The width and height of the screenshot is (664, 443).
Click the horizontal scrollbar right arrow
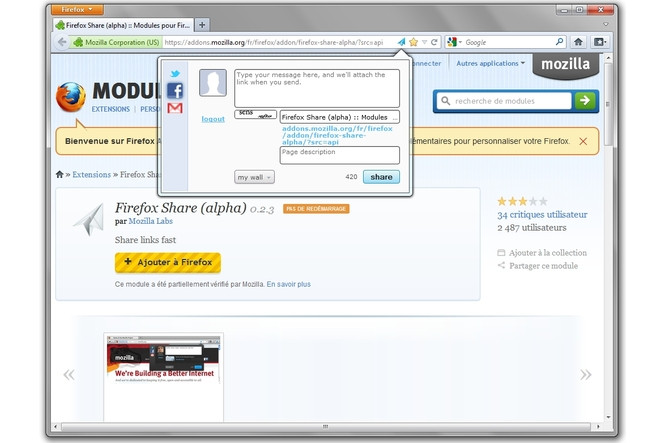click(598, 426)
